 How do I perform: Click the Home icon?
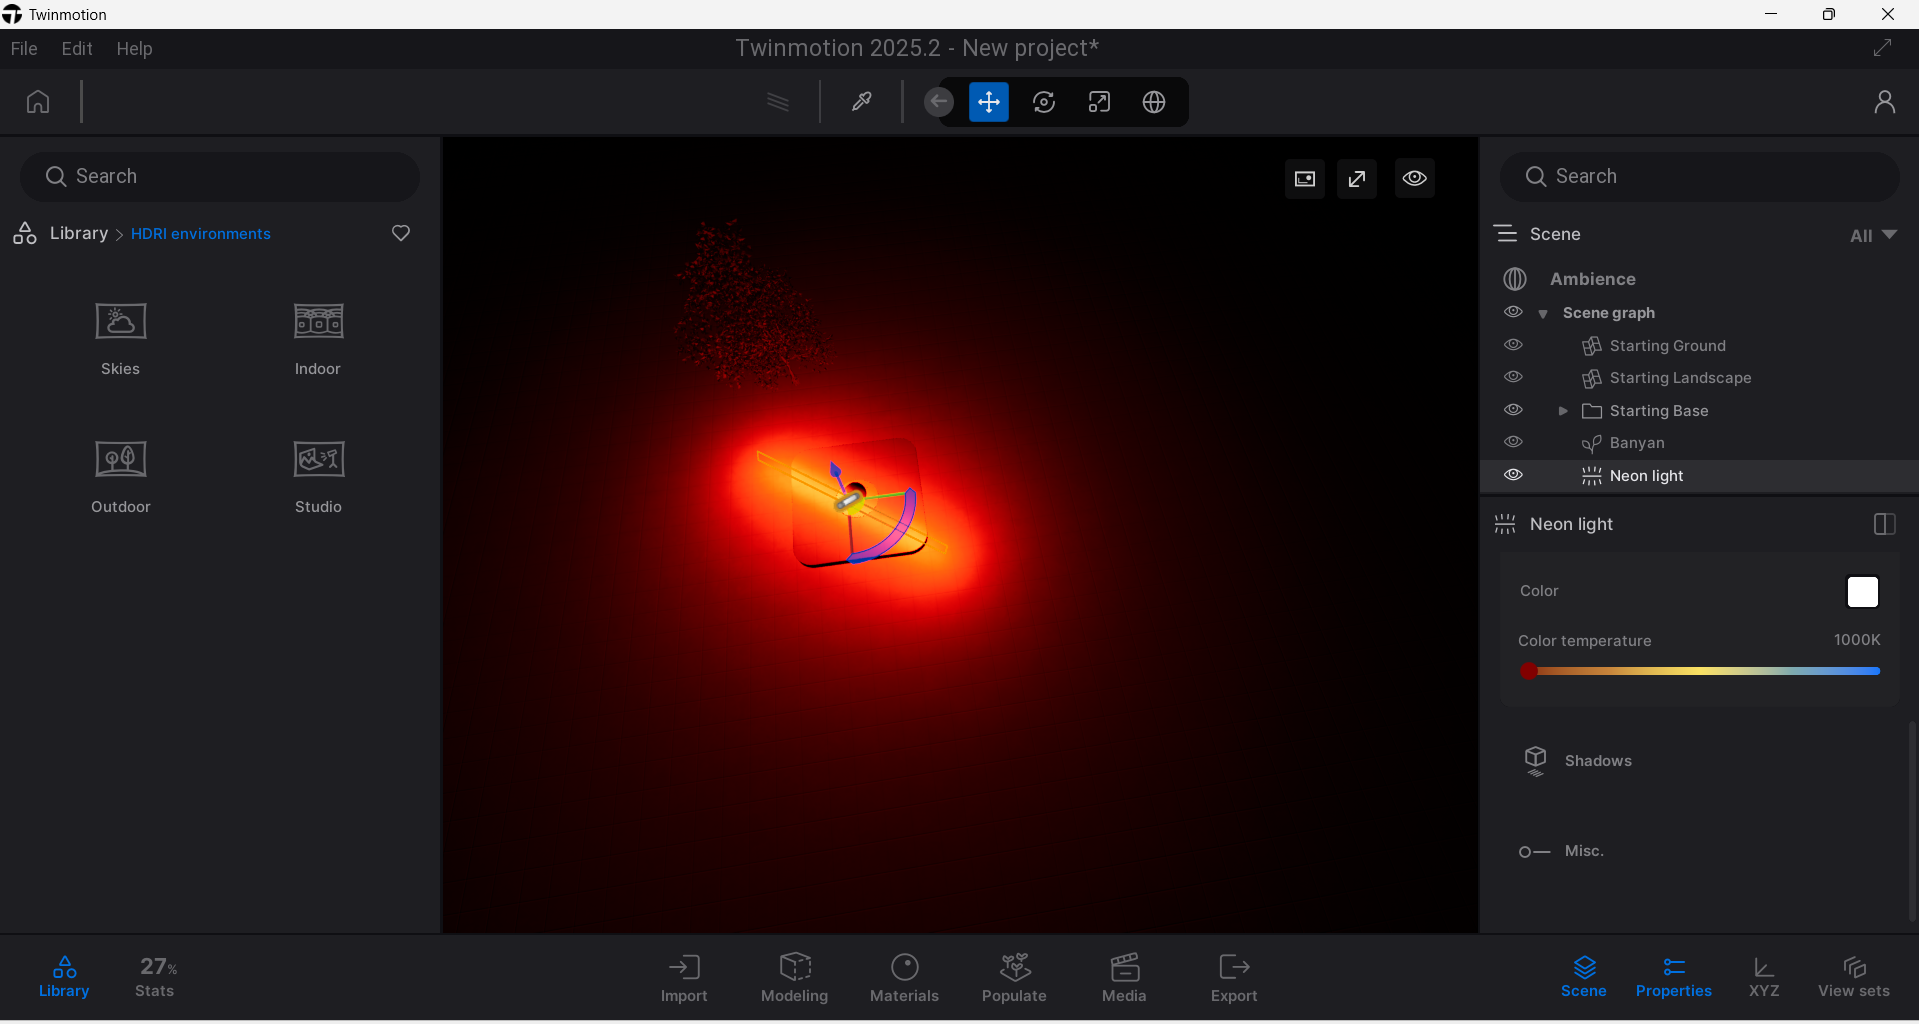click(x=38, y=102)
